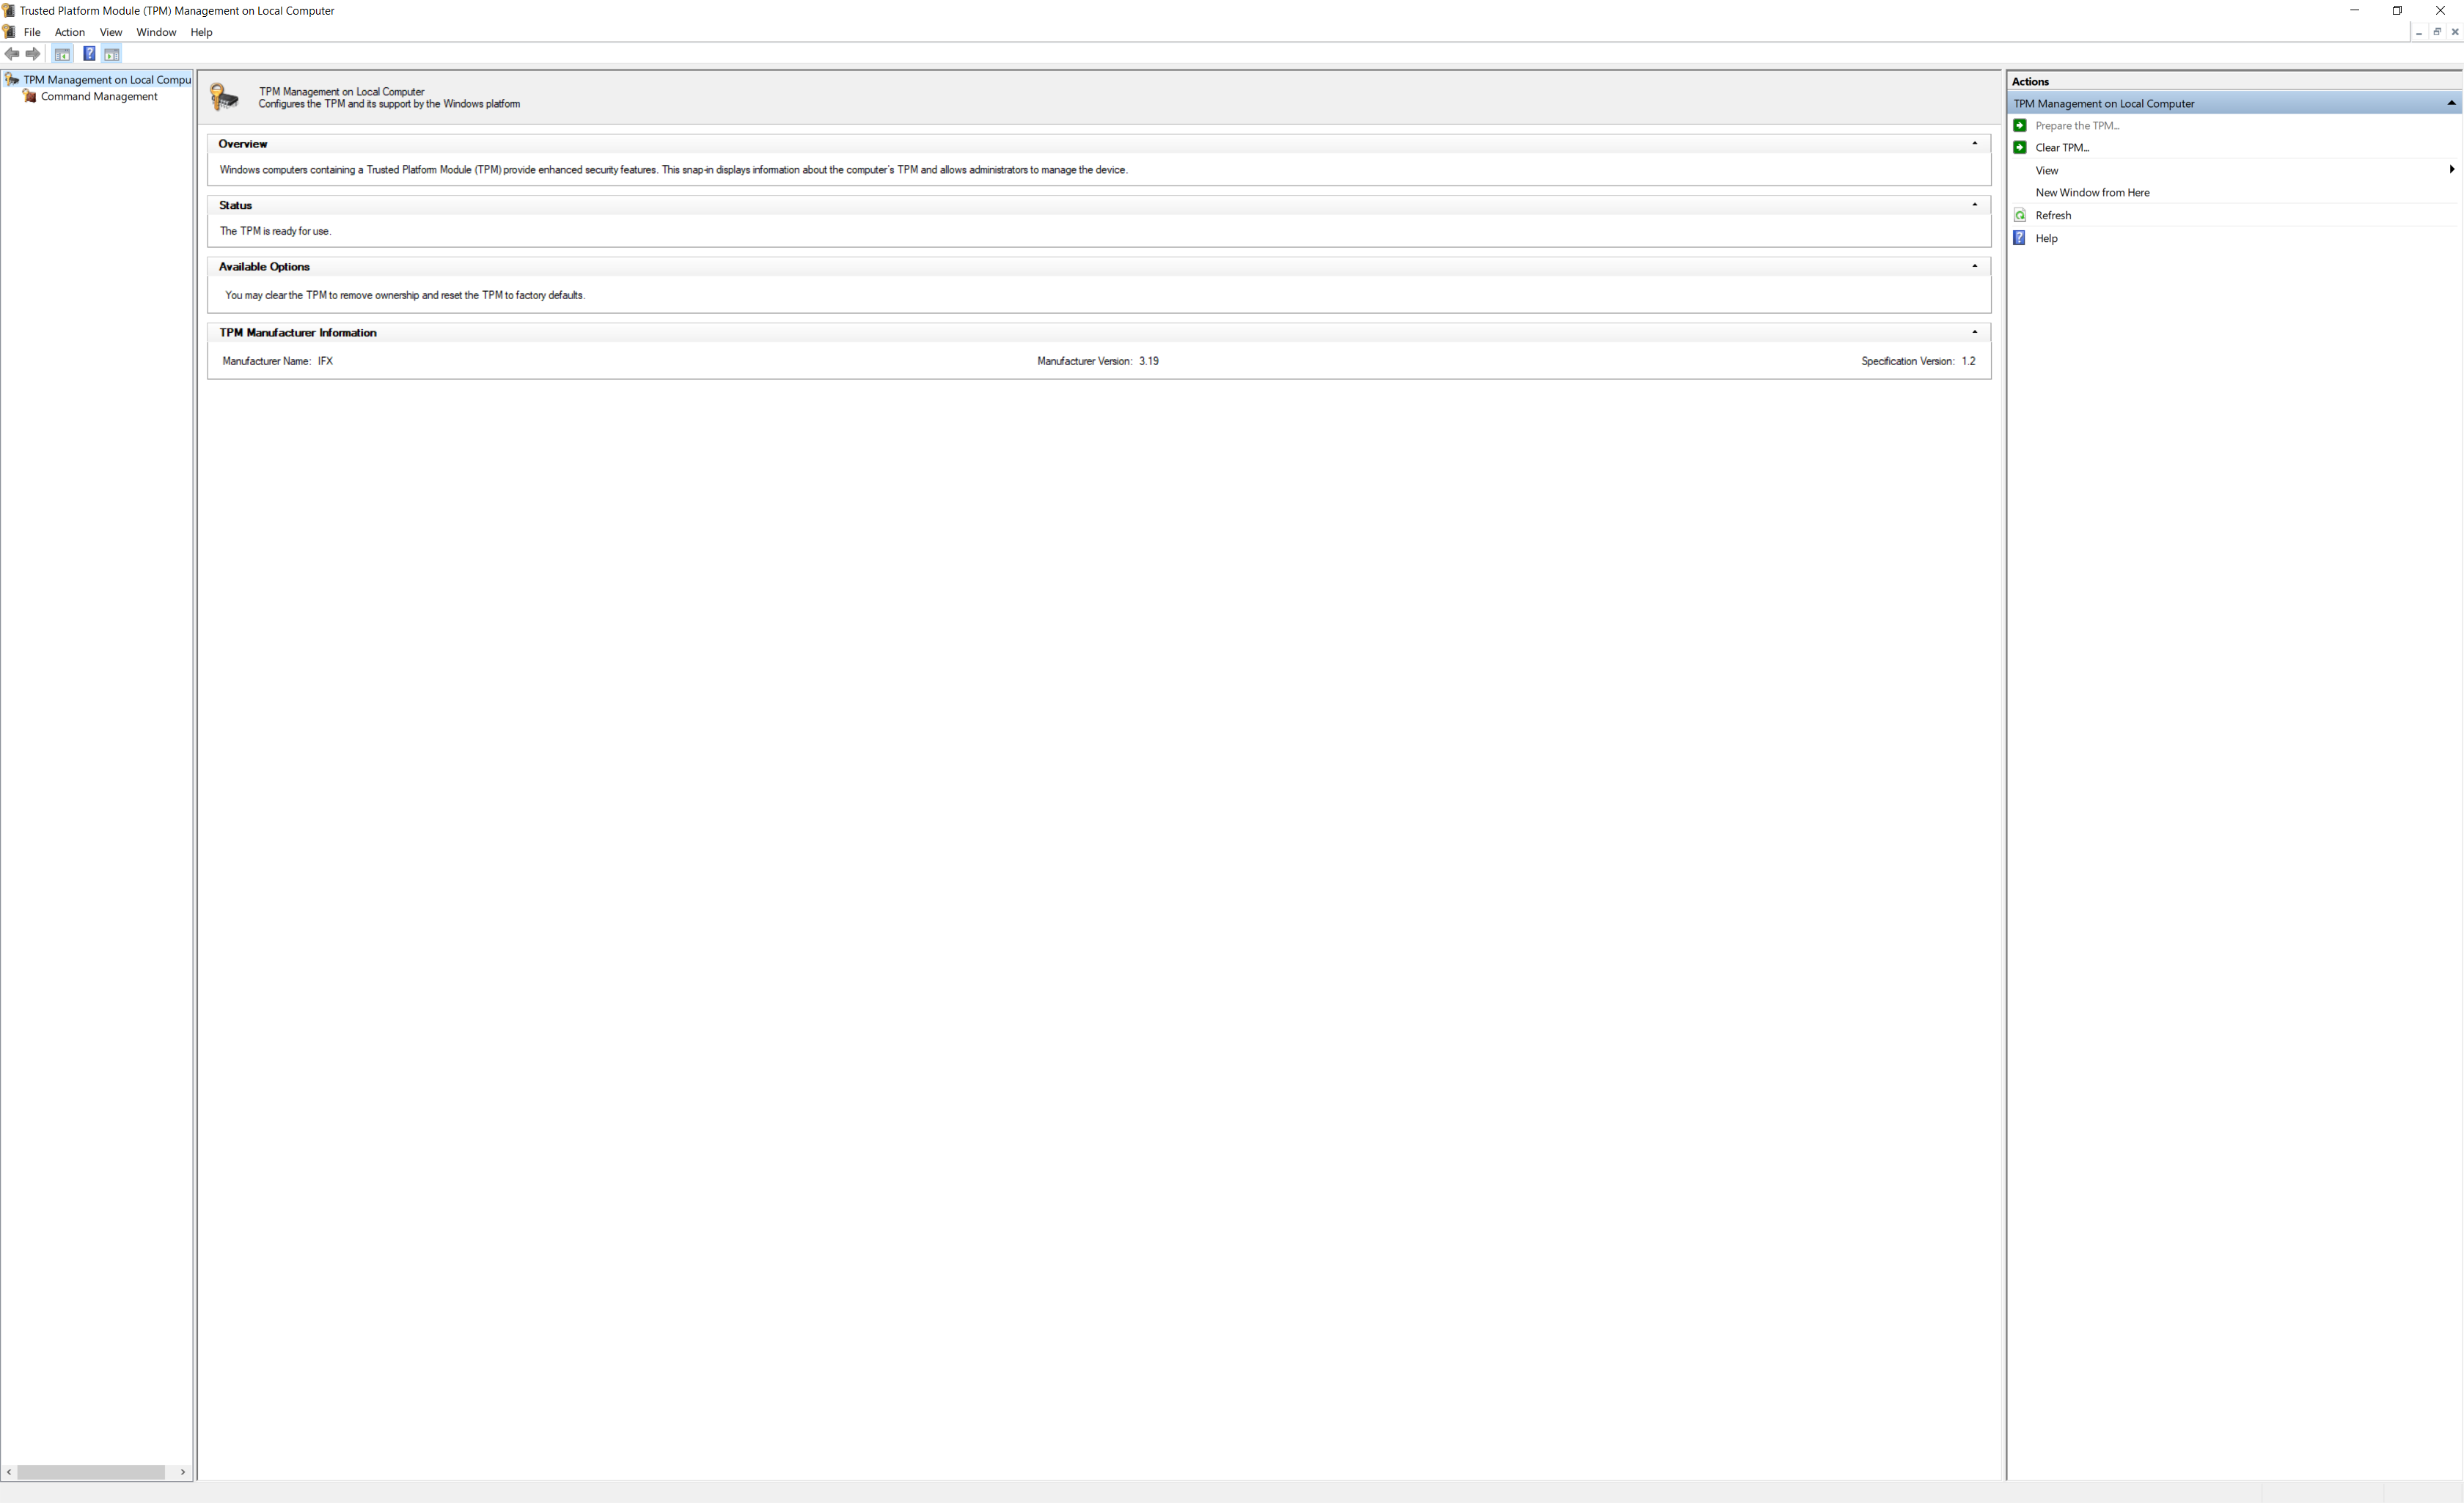This screenshot has width=2464, height=1503.
Task: Click the Refresh icon in Actions
Action: (x=2020, y=216)
